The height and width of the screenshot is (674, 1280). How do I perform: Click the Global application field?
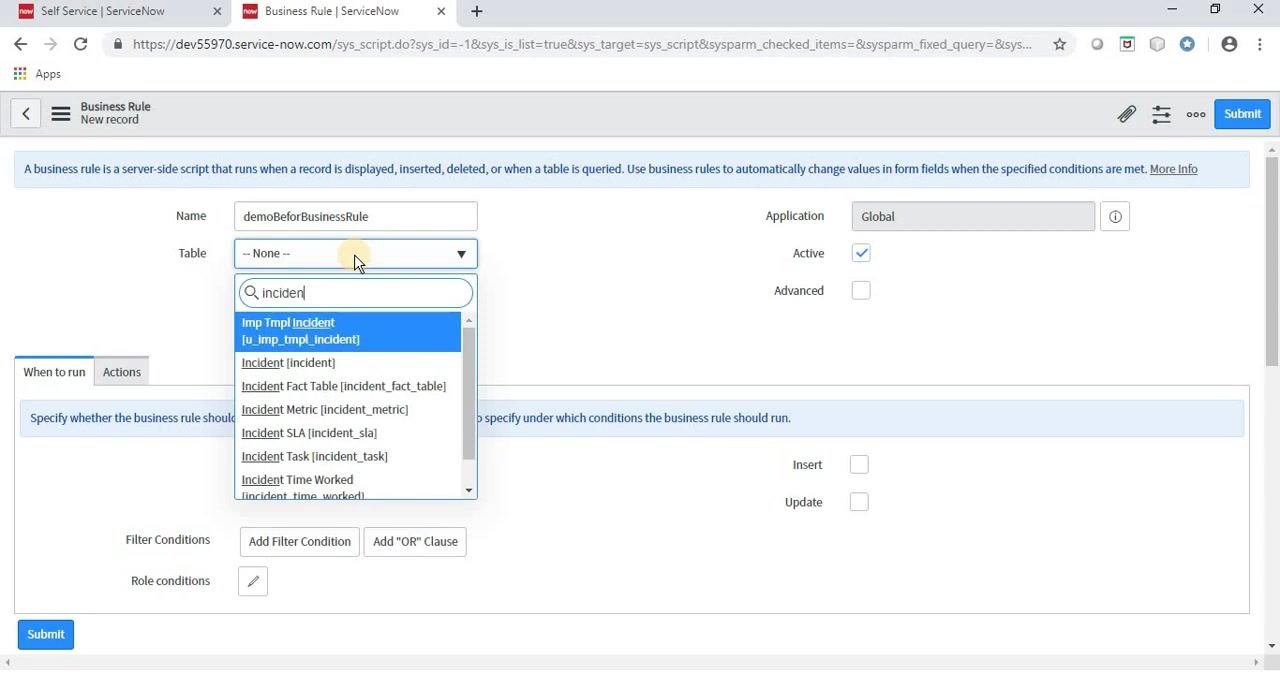[973, 216]
